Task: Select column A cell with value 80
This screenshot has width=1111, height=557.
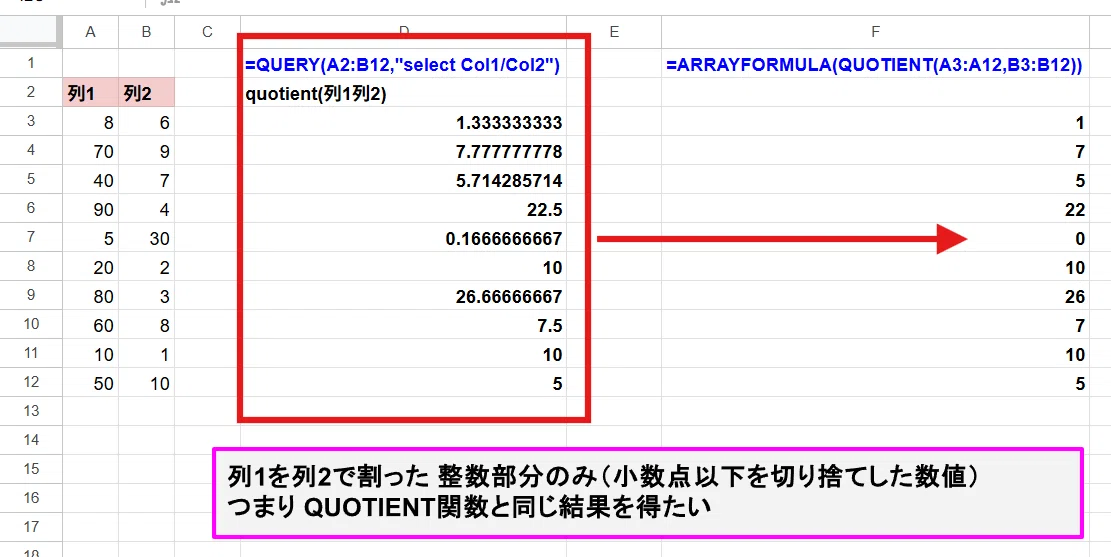Action: [x=90, y=296]
